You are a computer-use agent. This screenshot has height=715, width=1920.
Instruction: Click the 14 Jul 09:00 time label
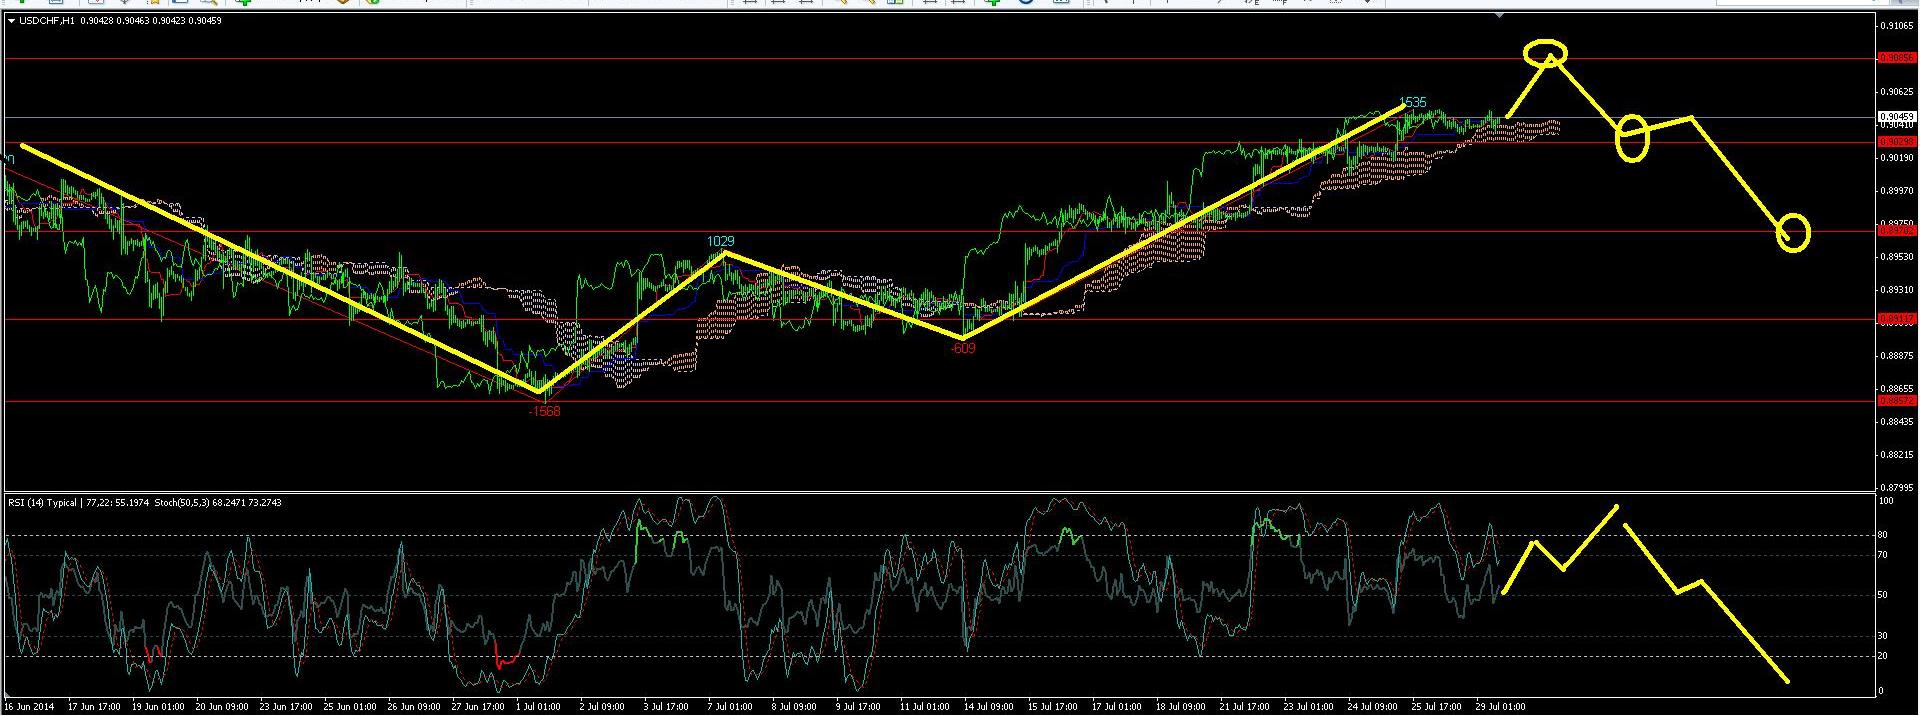click(987, 707)
